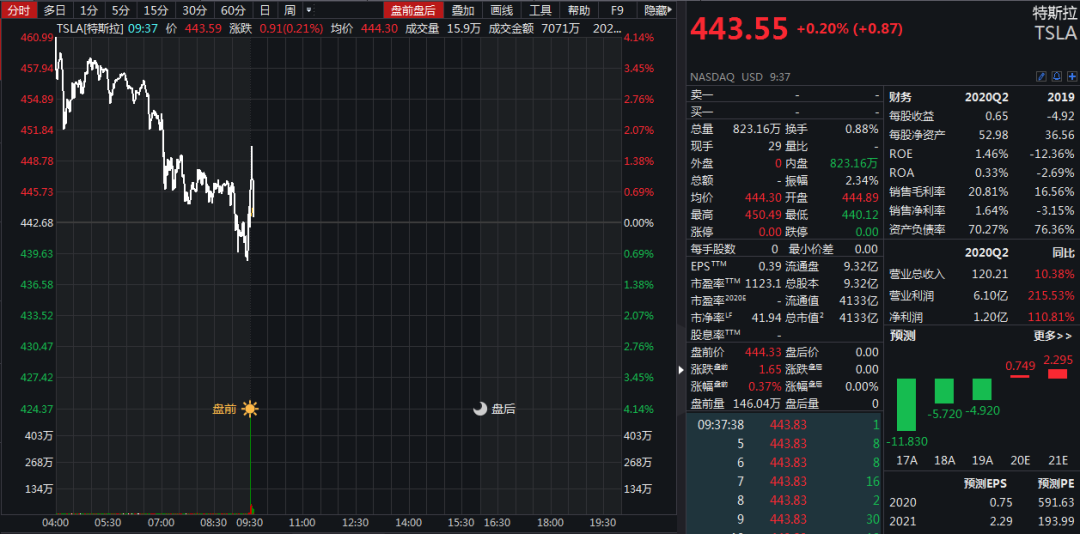Select the 60分 period tab
The height and width of the screenshot is (534, 1080).
pos(233,10)
